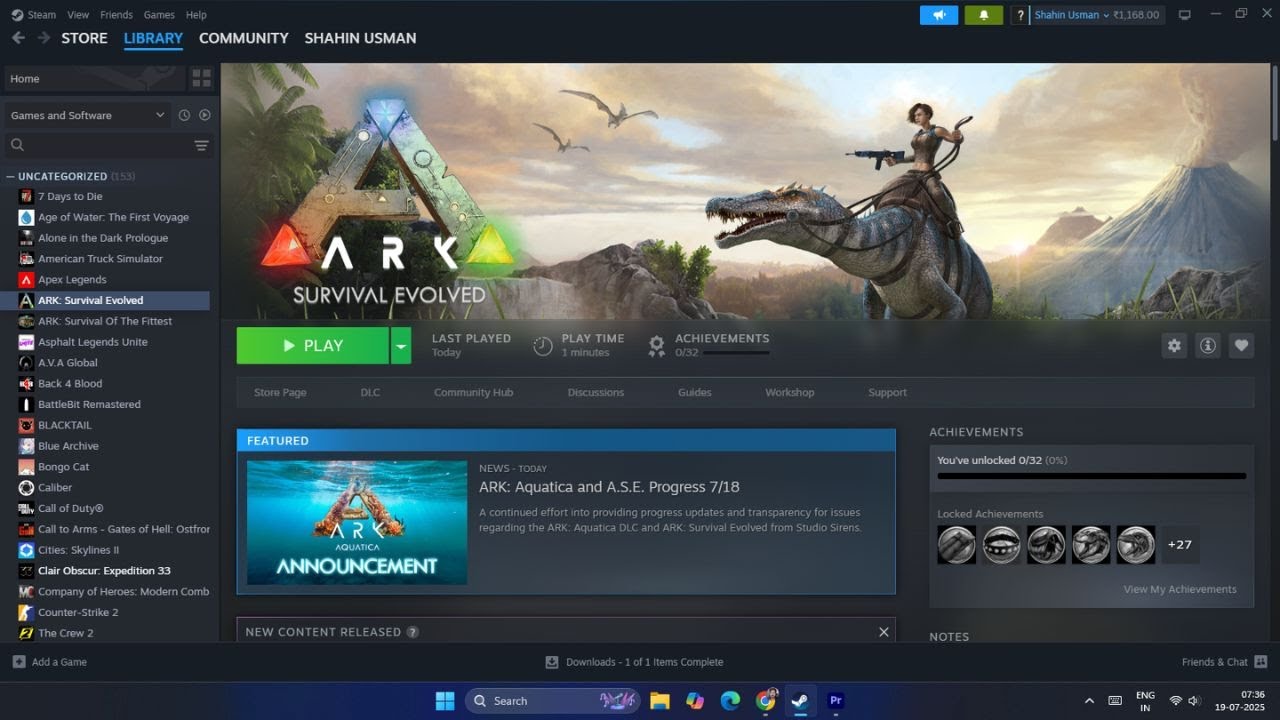The width and height of the screenshot is (1280, 720).
Task: Open Windows Start menu
Action: point(445,701)
